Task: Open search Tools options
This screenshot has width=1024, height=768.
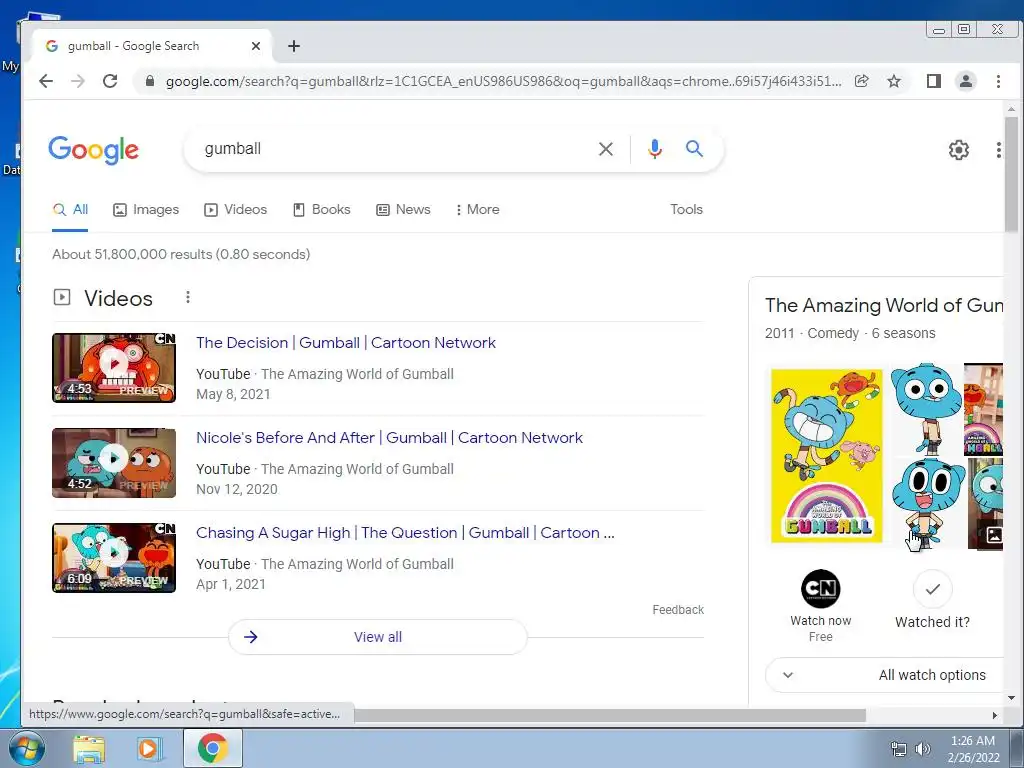Action: click(686, 210)
